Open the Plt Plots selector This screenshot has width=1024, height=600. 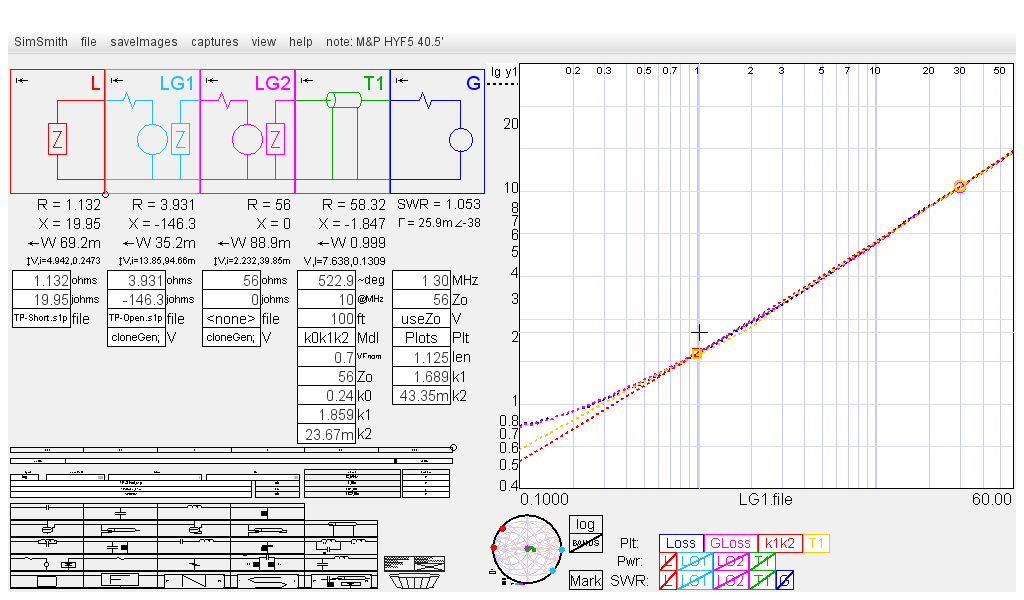pyautogui.click(x=421, y=338)
